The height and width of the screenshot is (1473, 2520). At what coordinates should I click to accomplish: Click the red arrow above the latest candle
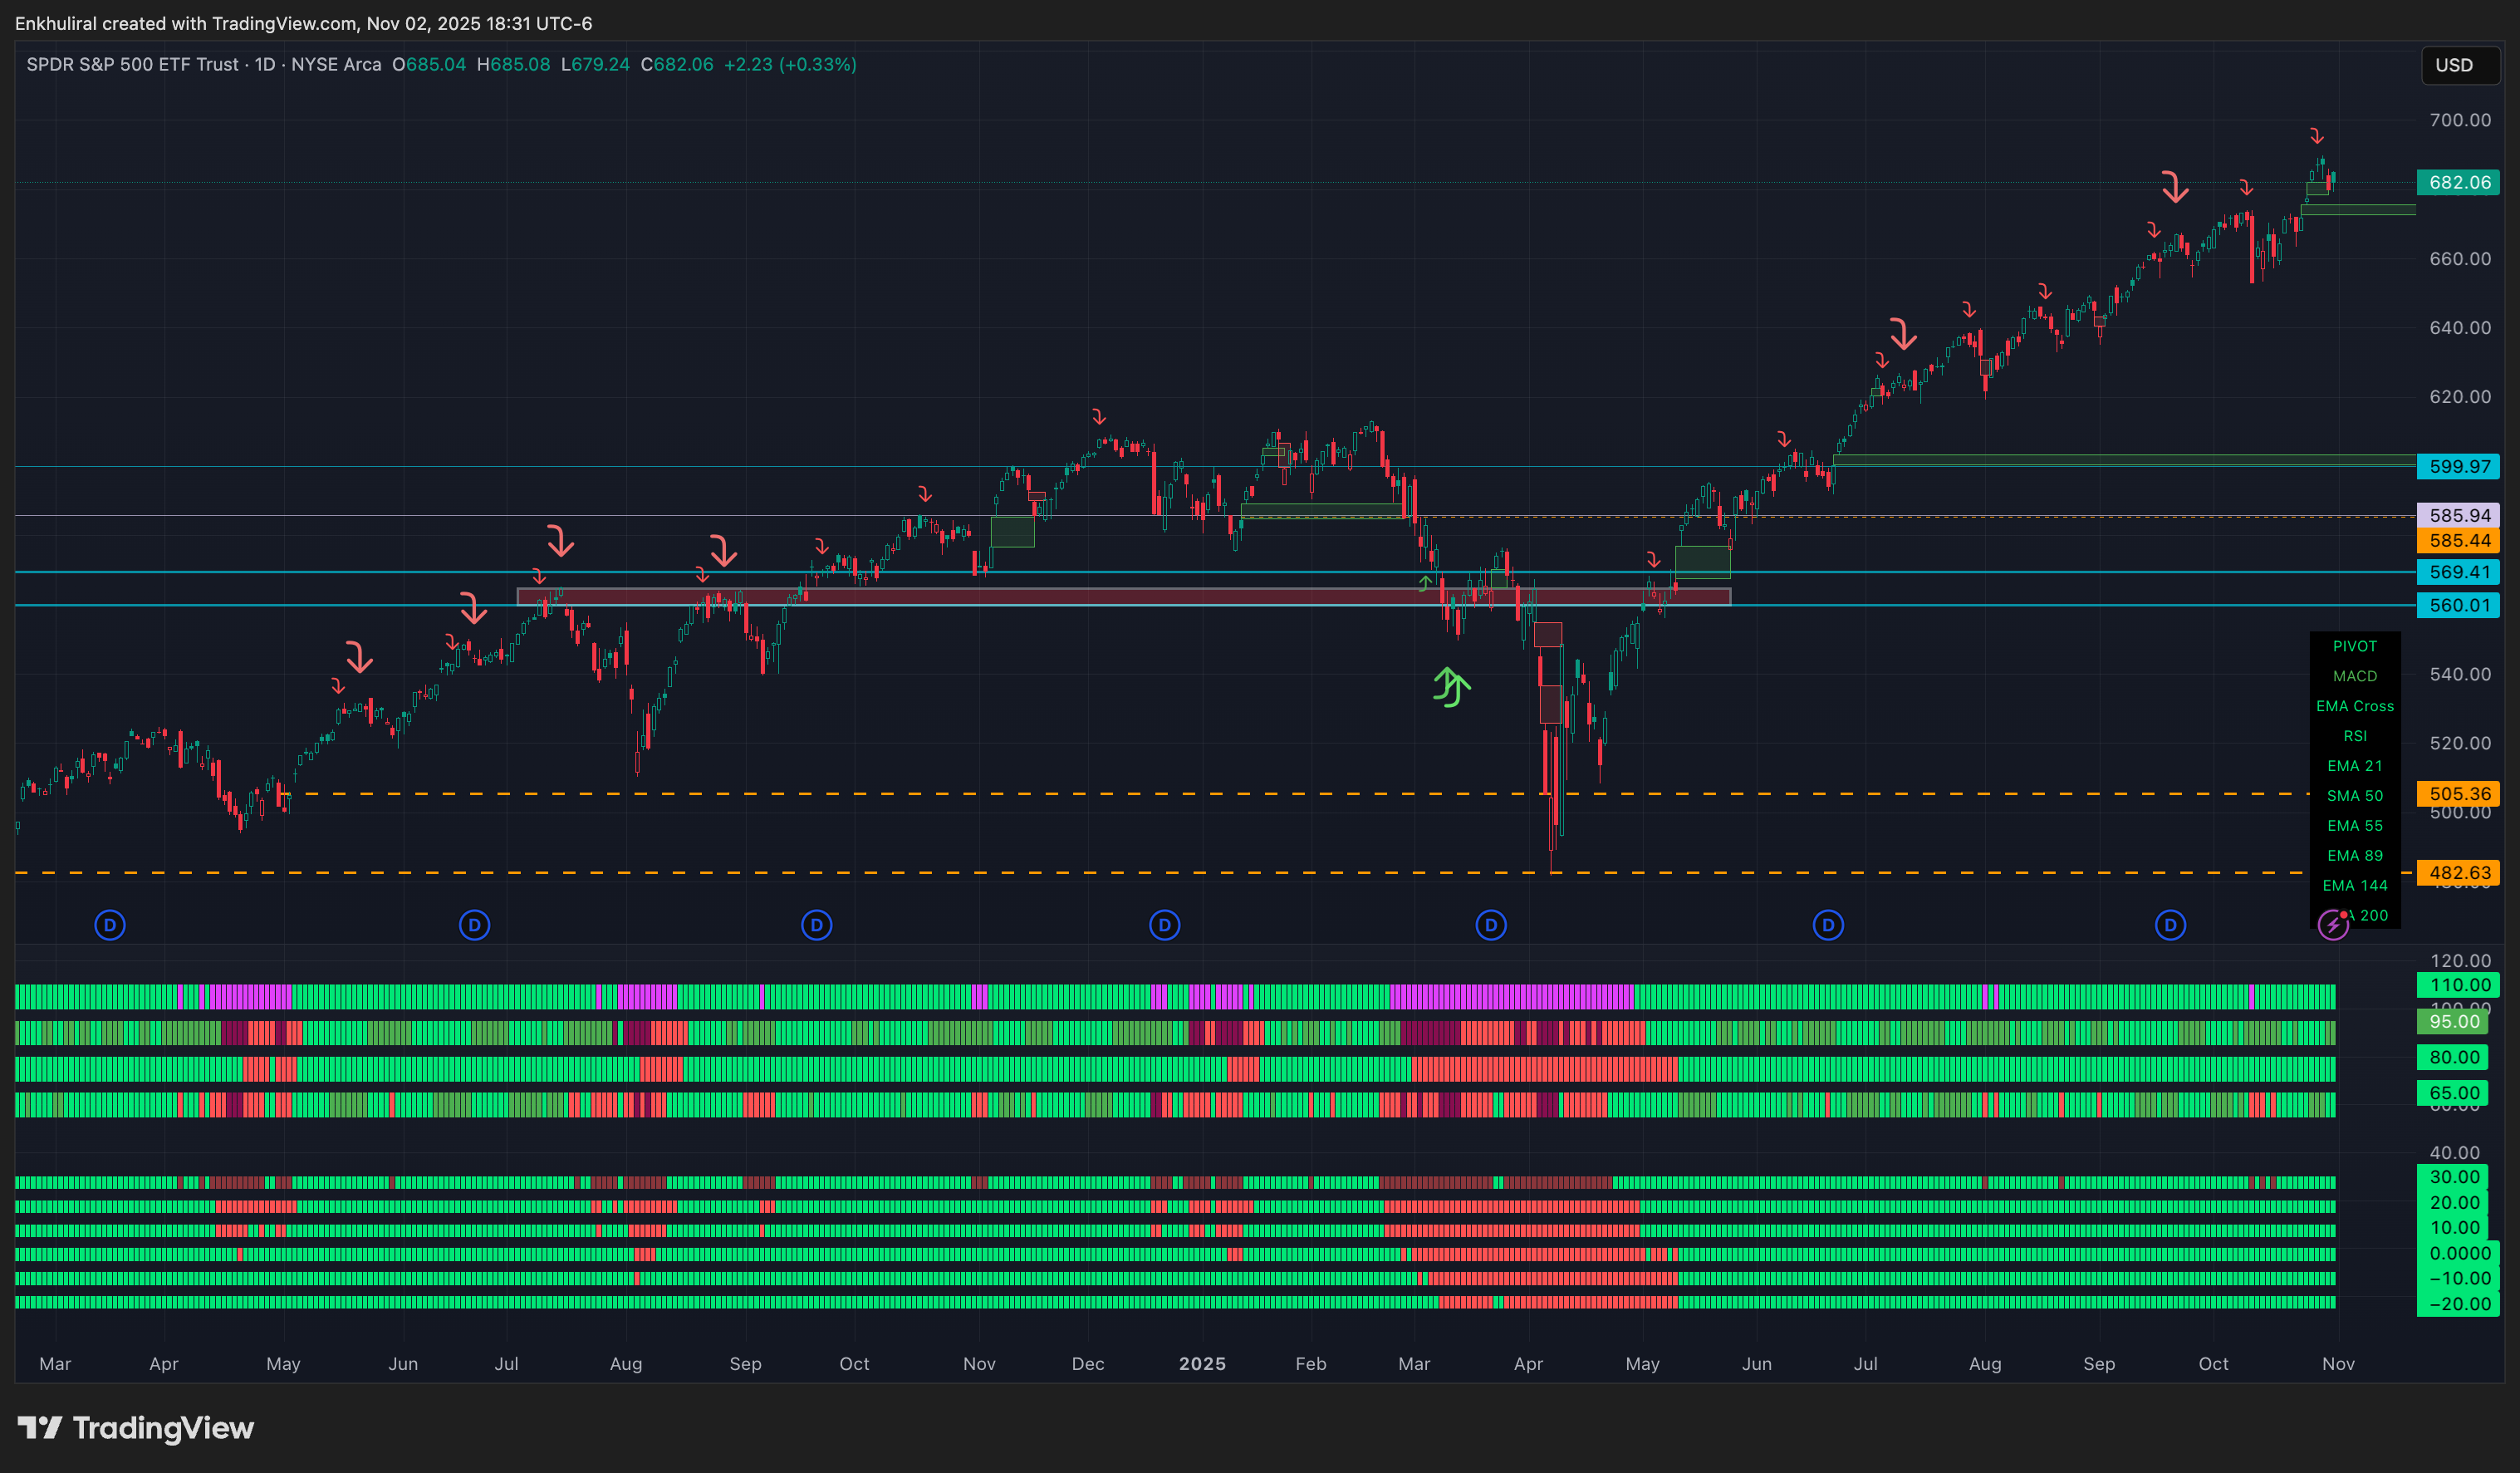[2316, 136]
